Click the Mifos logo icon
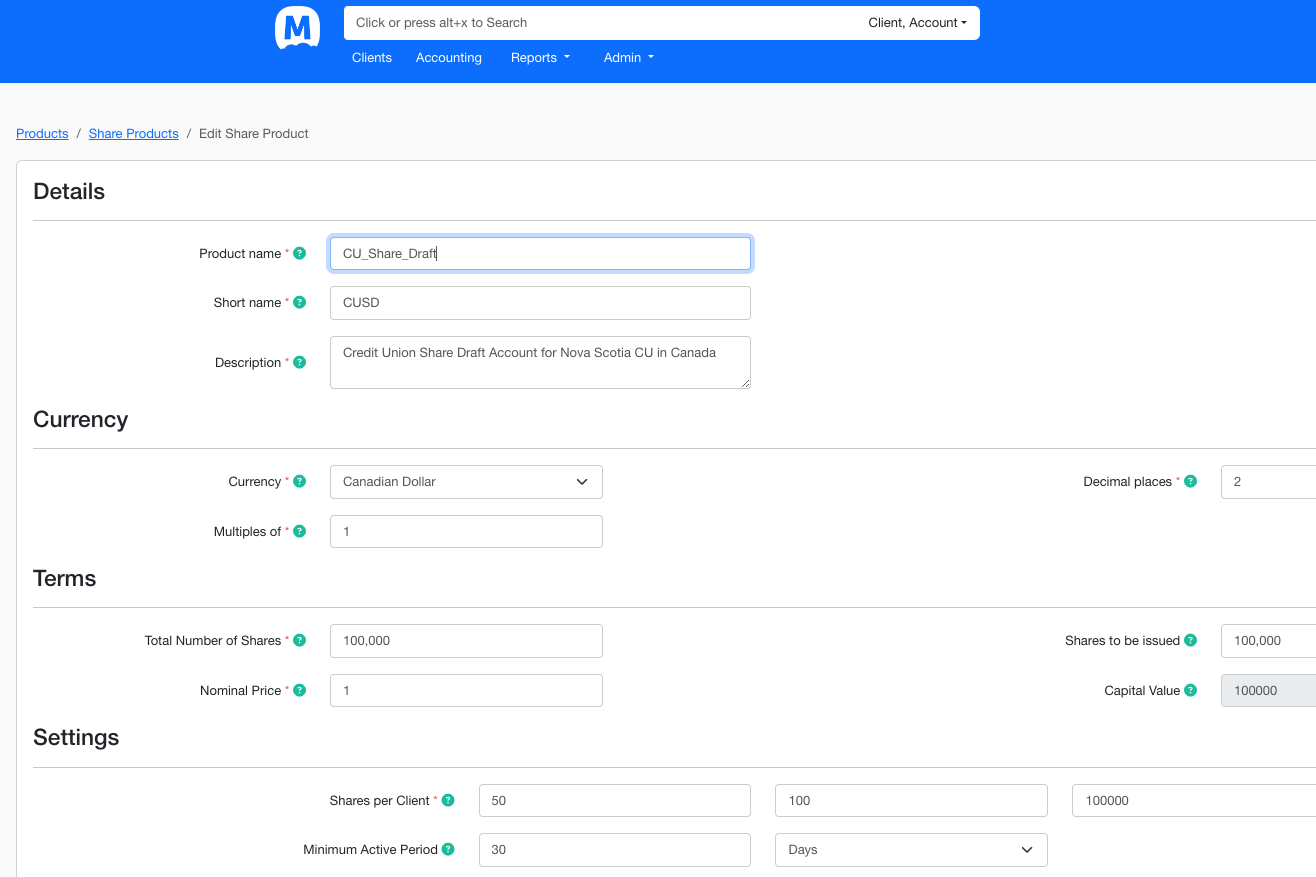The width and height of the screenshot is (1316, 877). click(297, 28)
